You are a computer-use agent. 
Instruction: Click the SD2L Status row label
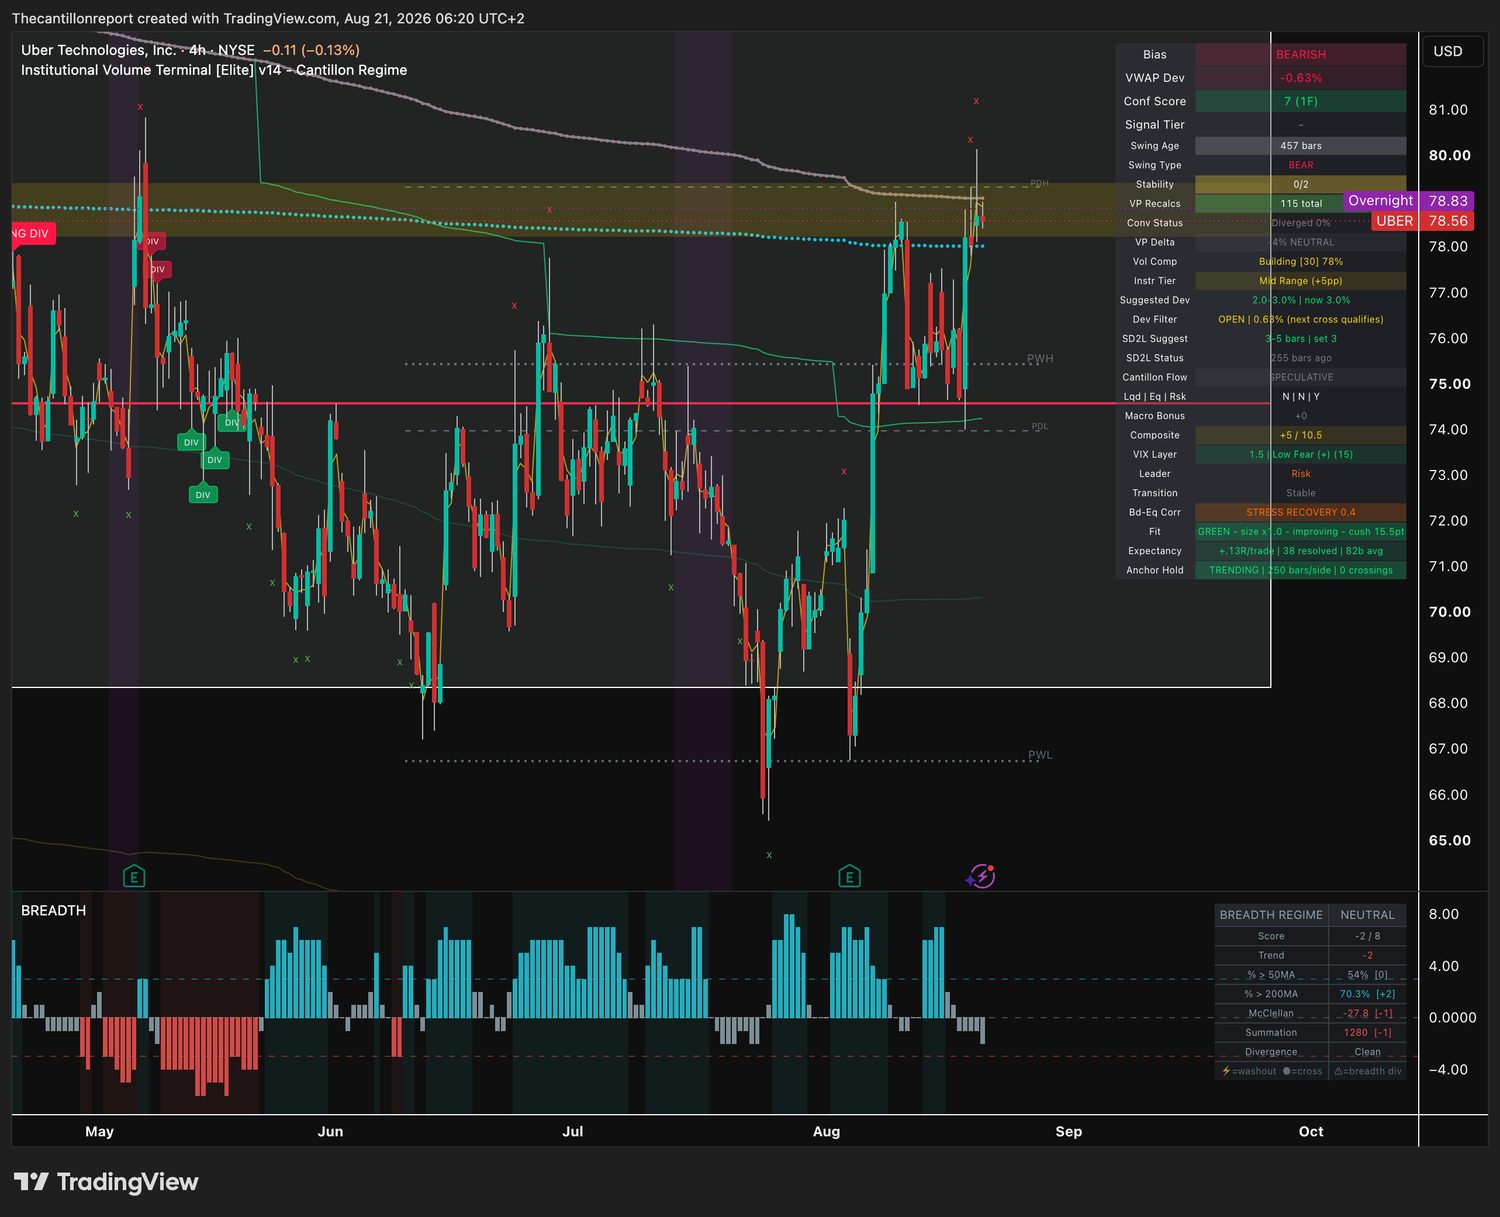[x=1155, y=358]
